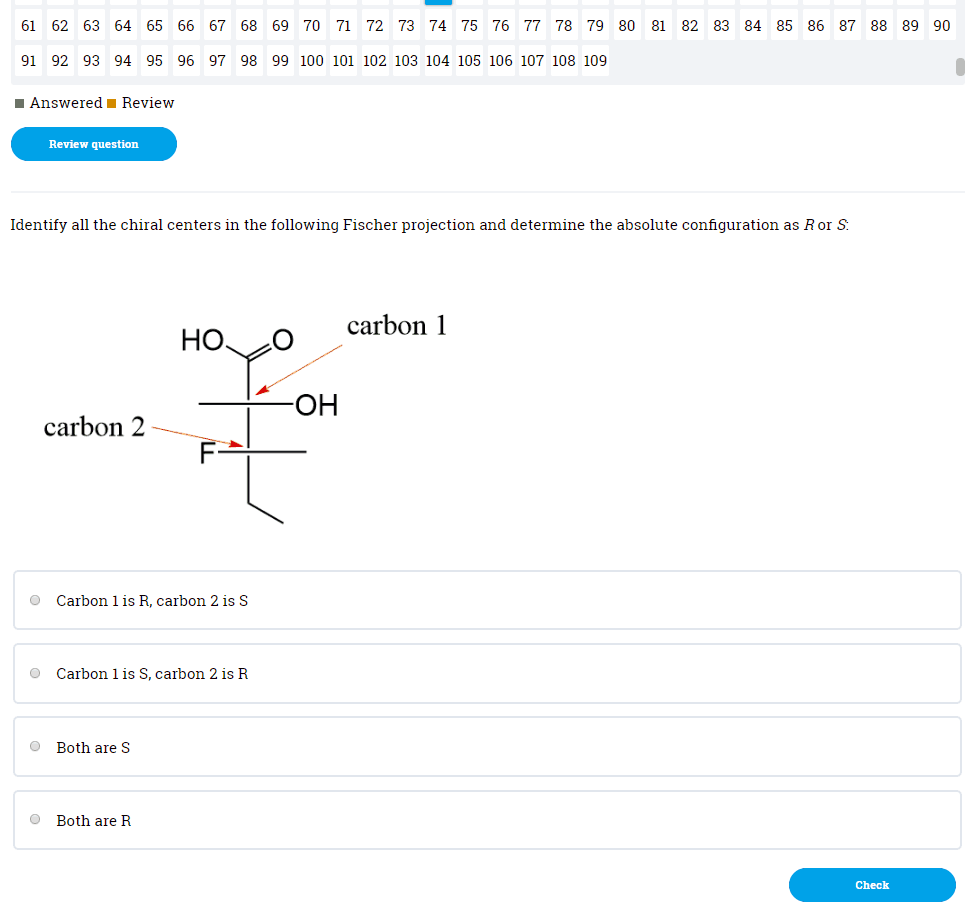The height and width of the screenshot is (917, 972).
Task: Click the Fischer projection structure image
Action: click(246, 420)
